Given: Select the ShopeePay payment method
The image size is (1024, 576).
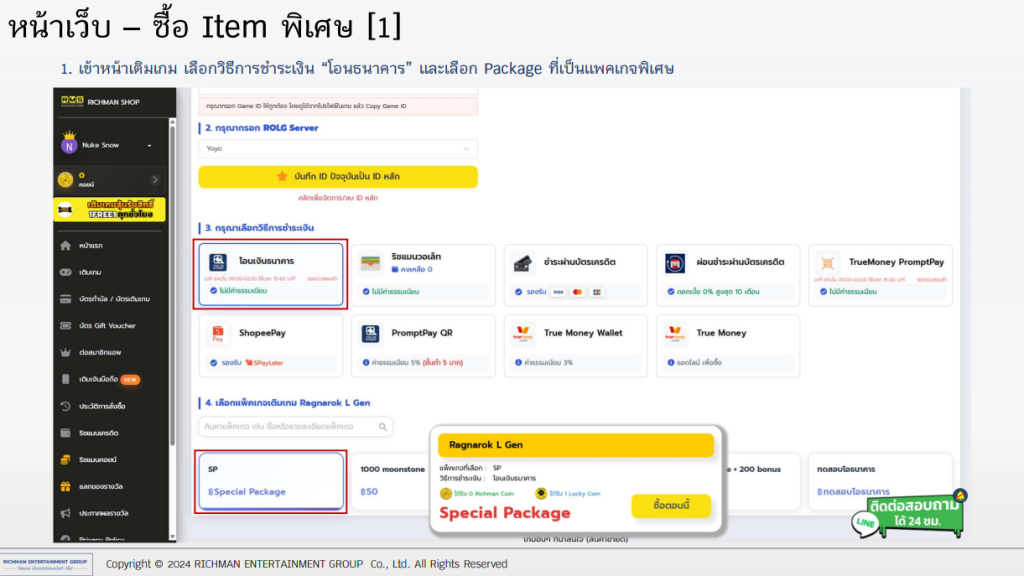Looking at the screenshot, I should tap(271, 344).
